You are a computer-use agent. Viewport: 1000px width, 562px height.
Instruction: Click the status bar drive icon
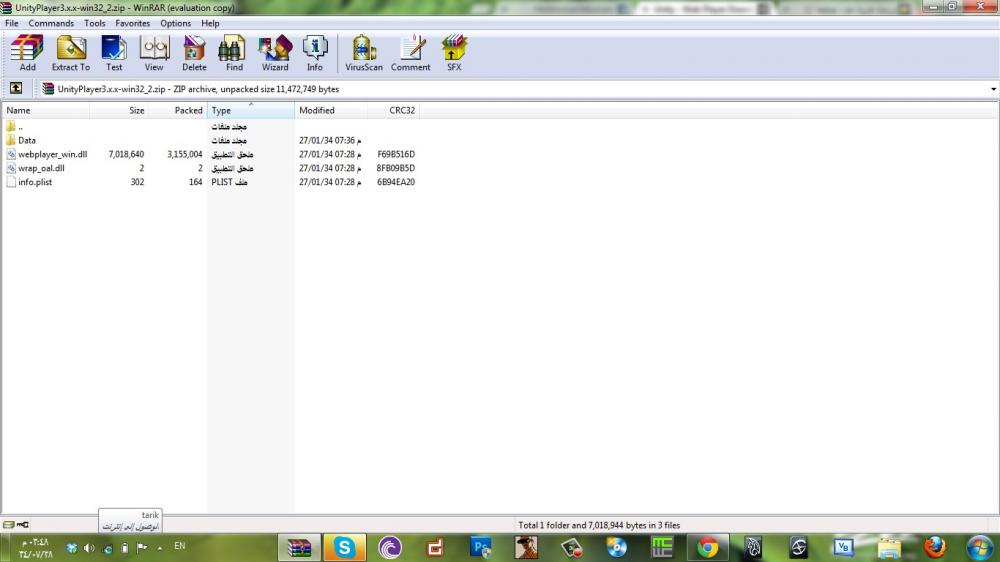pos(8,525)
